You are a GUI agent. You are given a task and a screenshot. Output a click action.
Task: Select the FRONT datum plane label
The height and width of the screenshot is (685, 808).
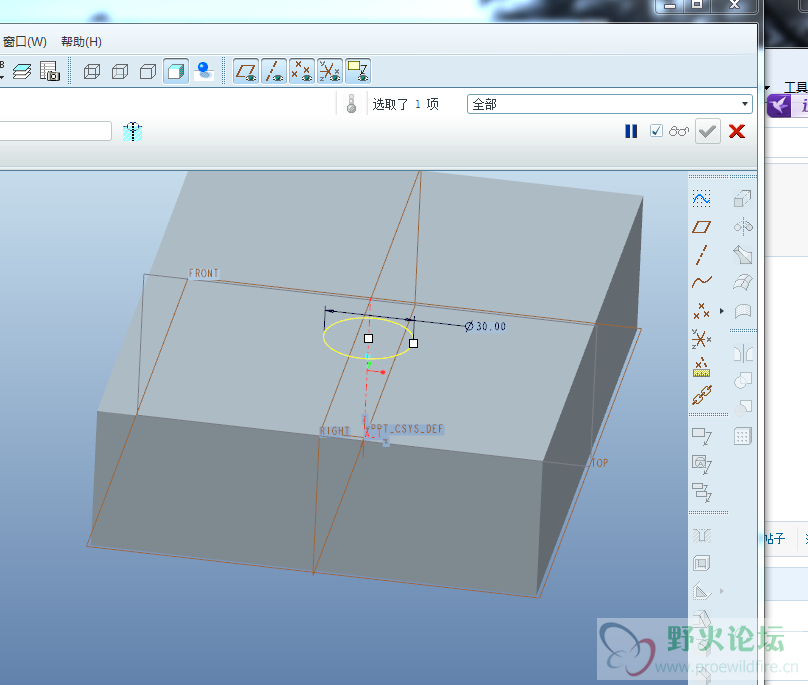point(204,273)
